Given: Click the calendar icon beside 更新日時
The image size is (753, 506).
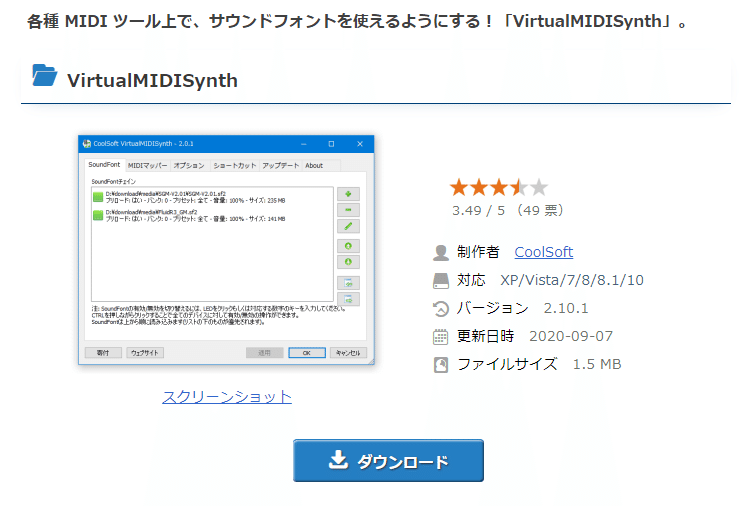Looking at the screenshot, I should pyautogui.click(x=440, y=337).
